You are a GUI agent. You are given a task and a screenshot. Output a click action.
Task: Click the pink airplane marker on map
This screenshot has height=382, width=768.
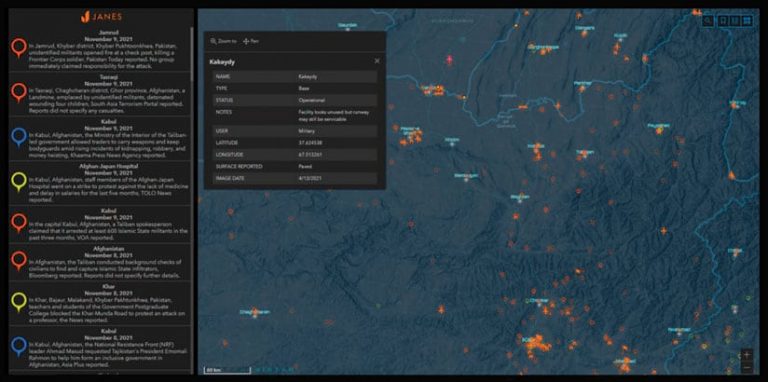coord(450,60)
